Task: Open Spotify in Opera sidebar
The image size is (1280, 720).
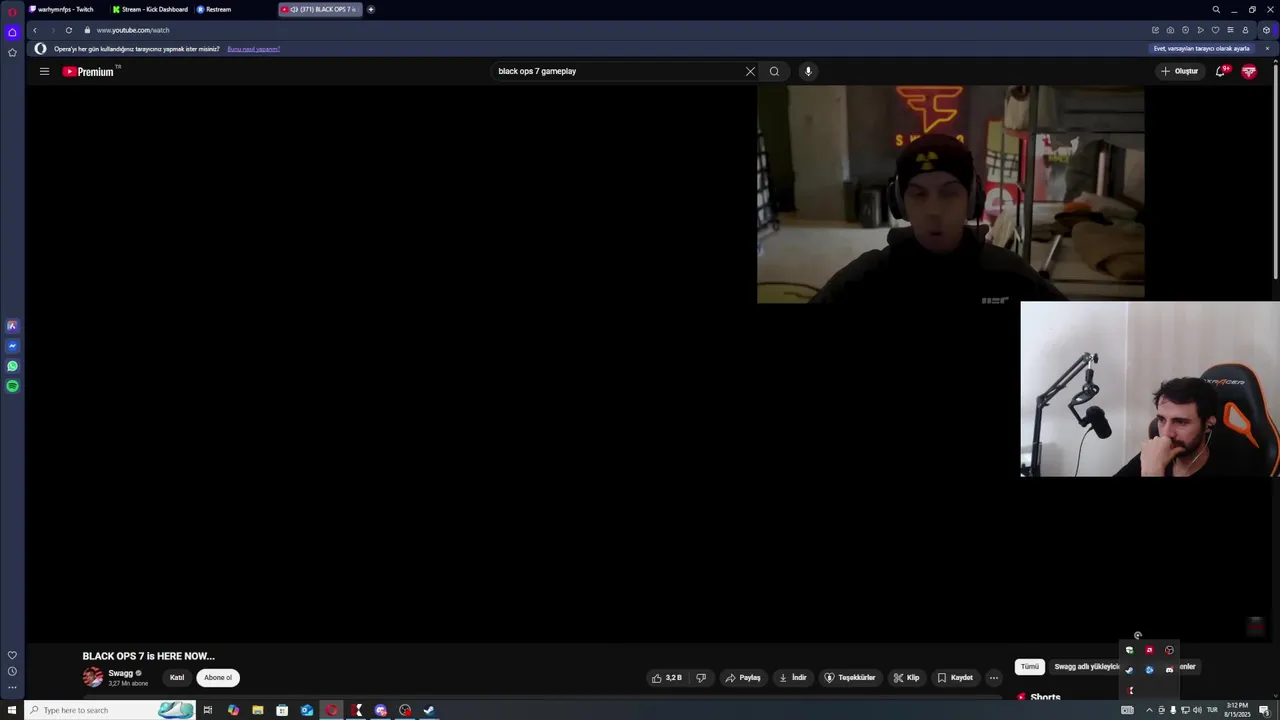Action: [12, 386]
